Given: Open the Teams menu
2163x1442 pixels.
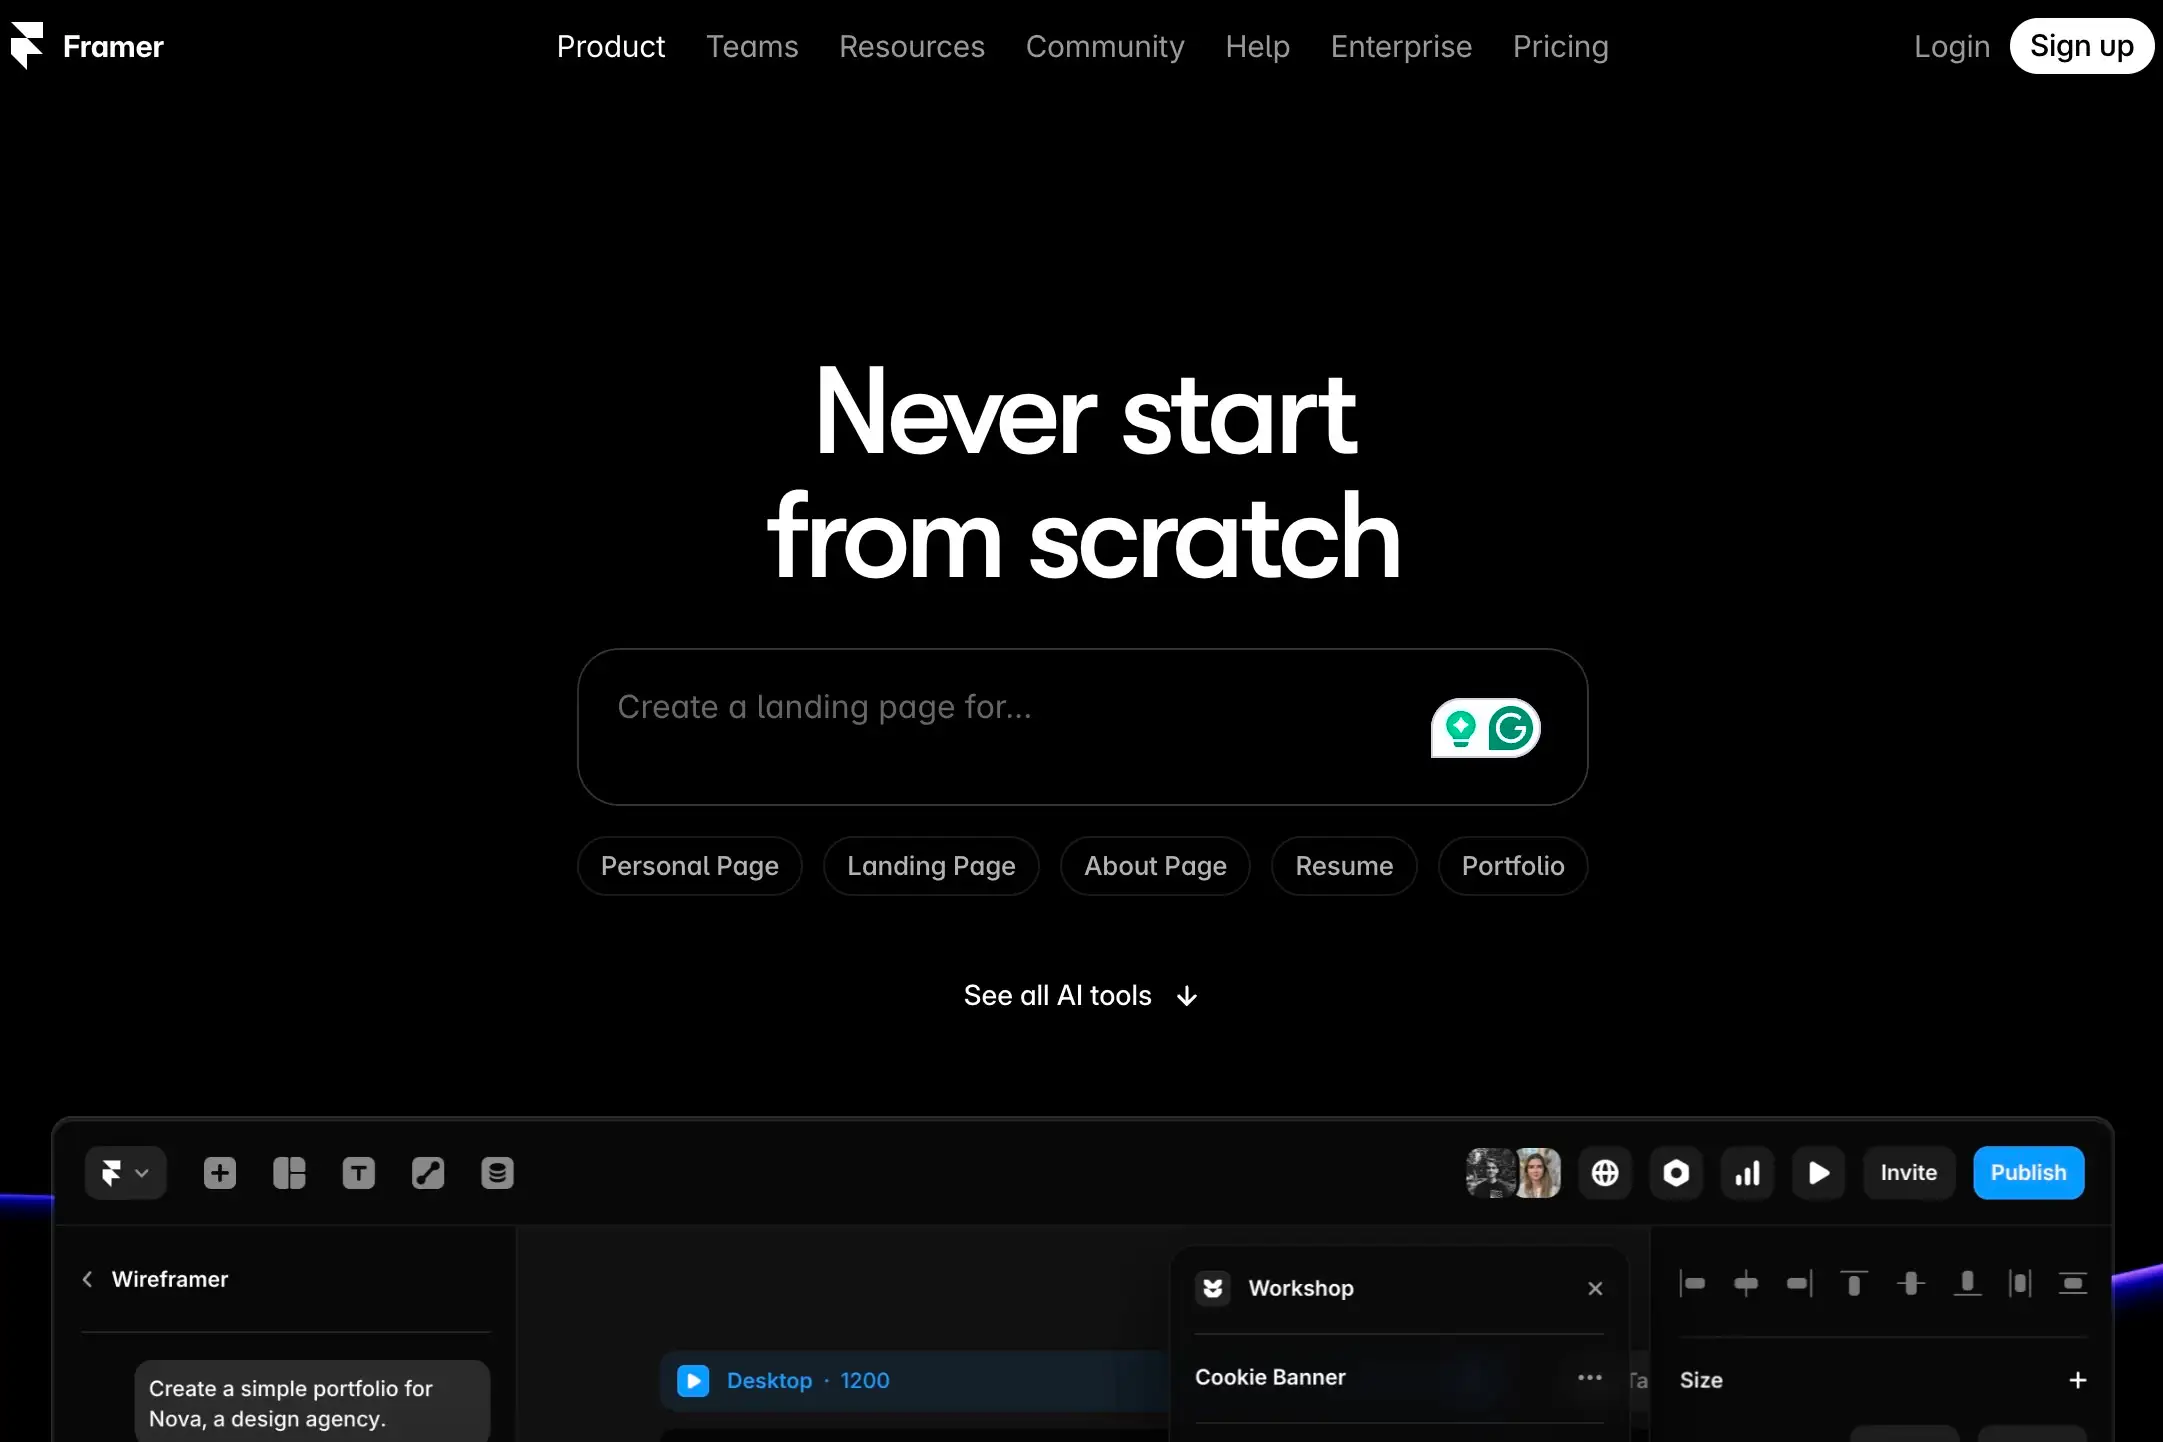Looking at the screenshot, I should (x=752, y=46).
